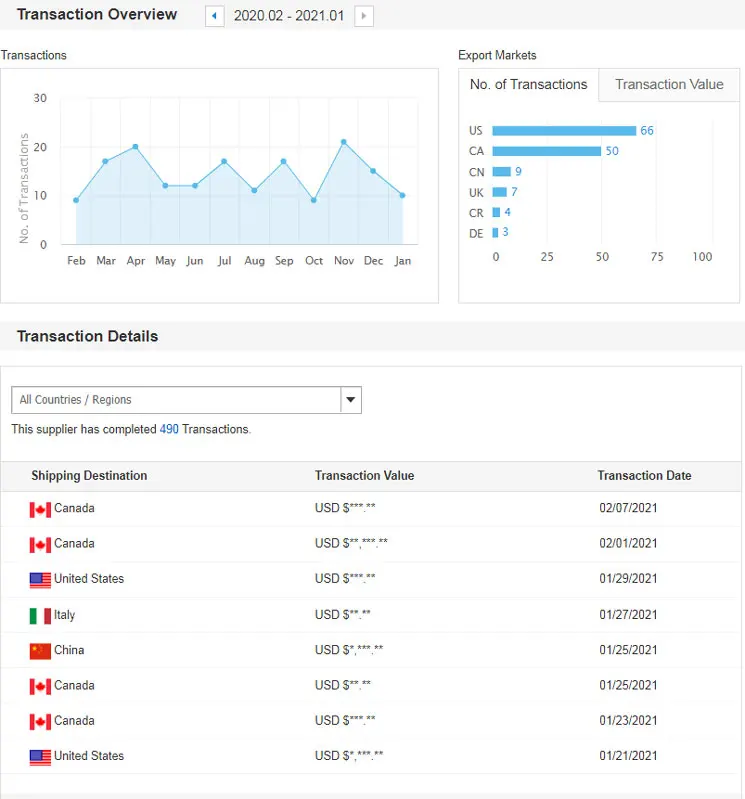Click the previous date range arrow

click(214, 16)
